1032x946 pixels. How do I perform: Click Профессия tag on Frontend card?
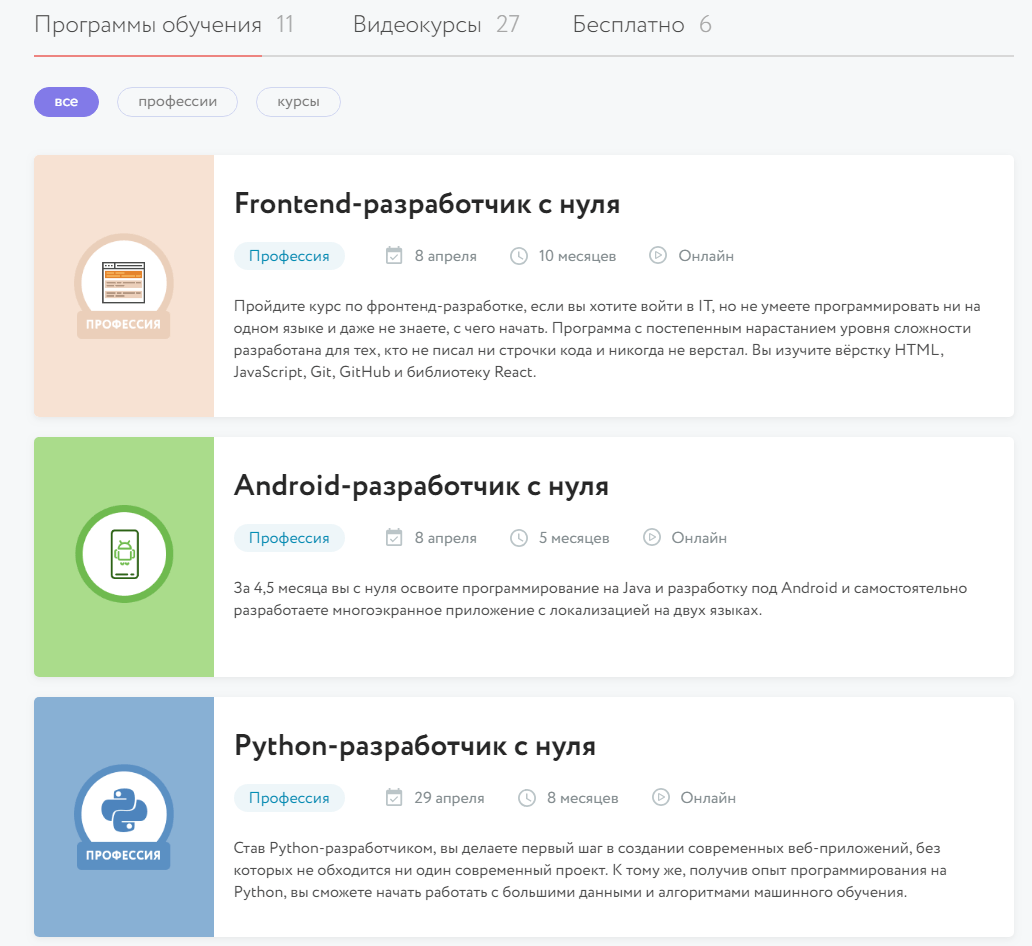(x=289, y=256)
